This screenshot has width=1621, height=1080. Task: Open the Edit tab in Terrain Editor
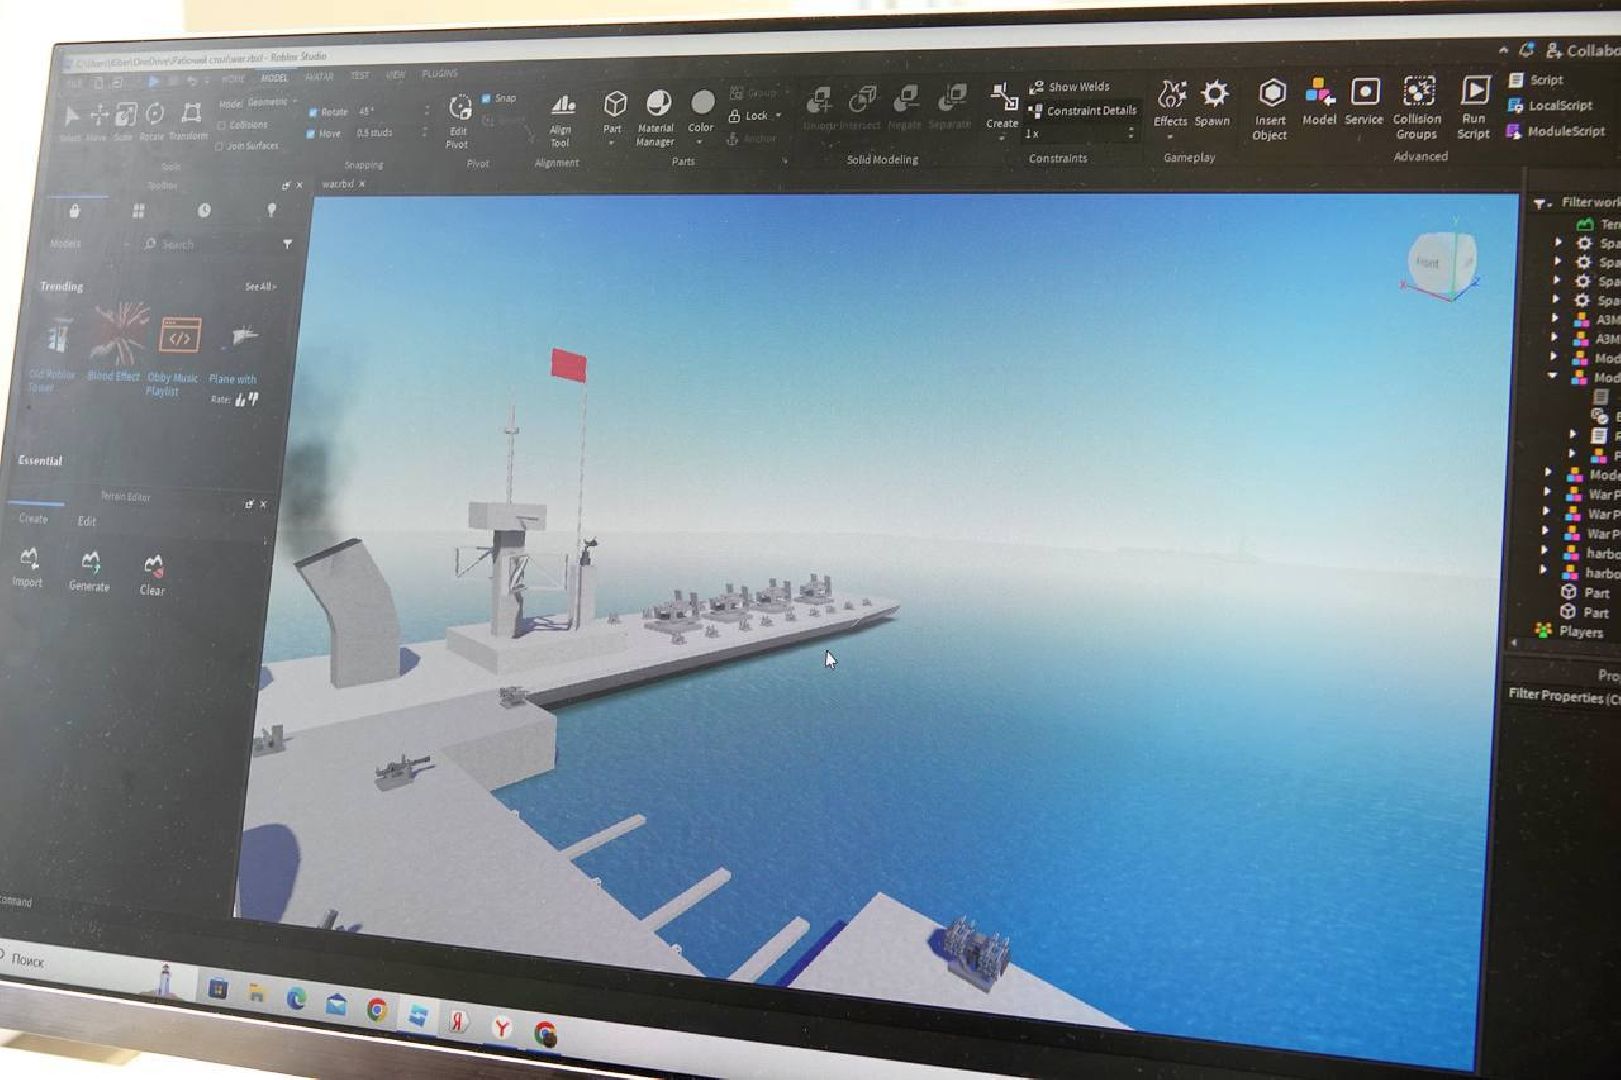coord(87,521)
